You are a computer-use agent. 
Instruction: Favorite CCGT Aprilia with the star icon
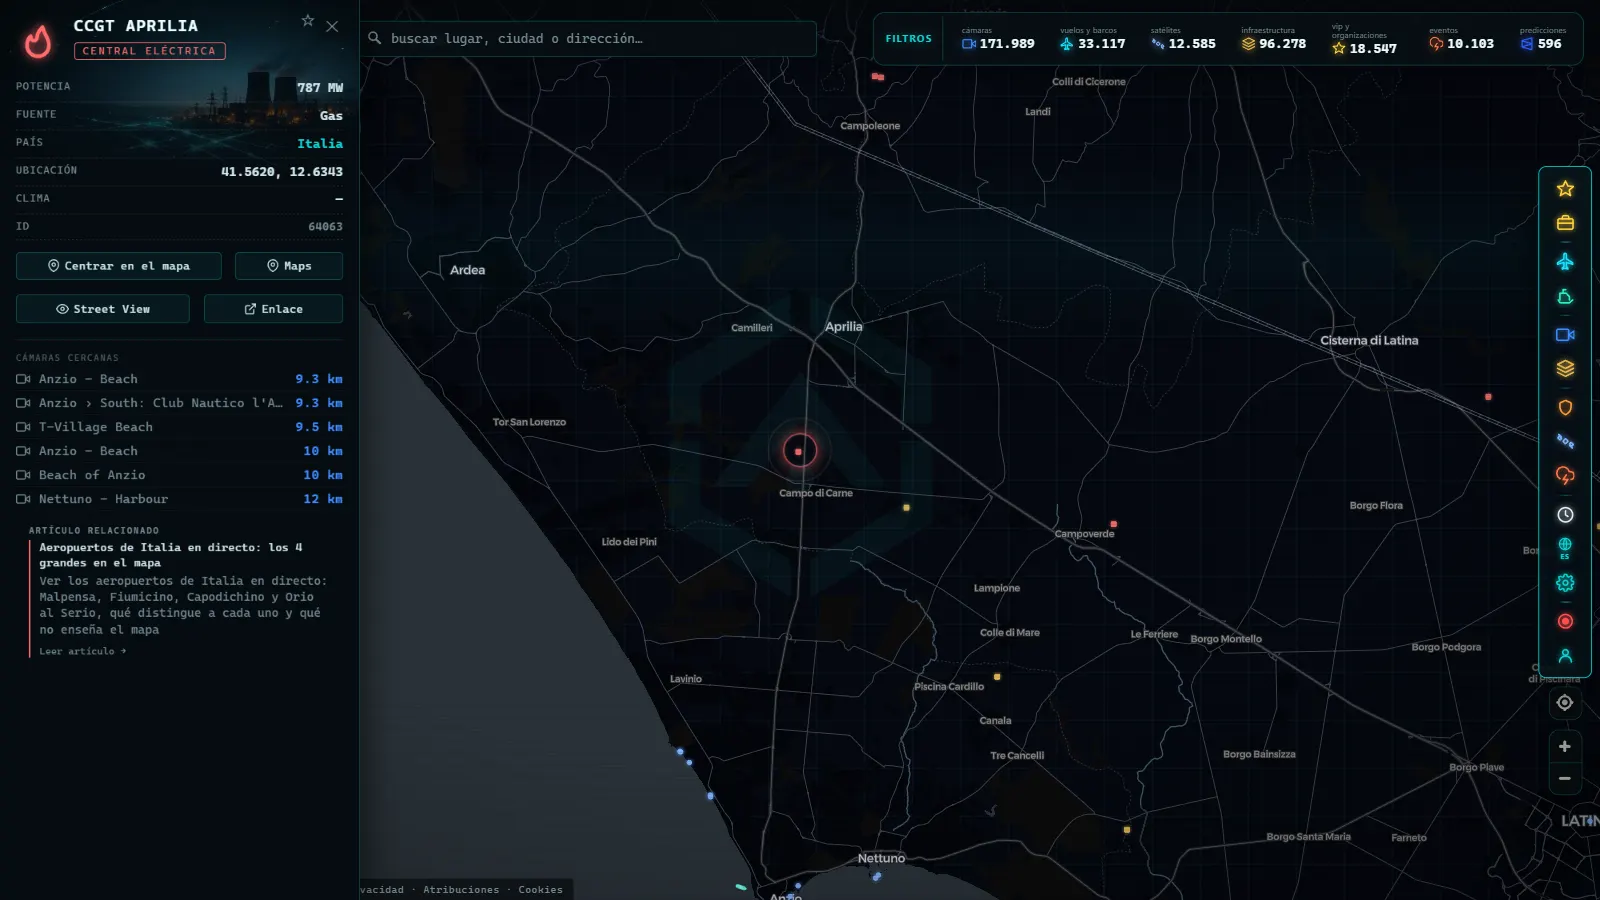click(x=308, y=20)
